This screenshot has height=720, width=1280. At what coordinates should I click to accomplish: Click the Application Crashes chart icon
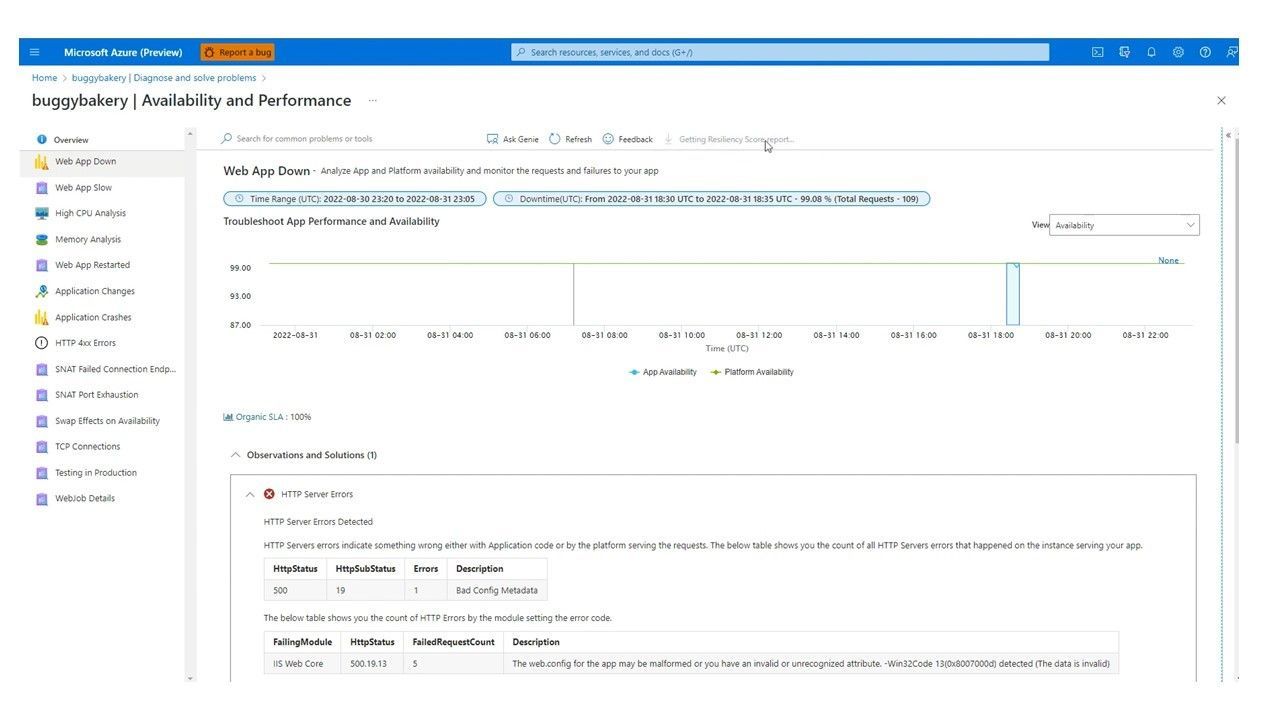(41, 317)
